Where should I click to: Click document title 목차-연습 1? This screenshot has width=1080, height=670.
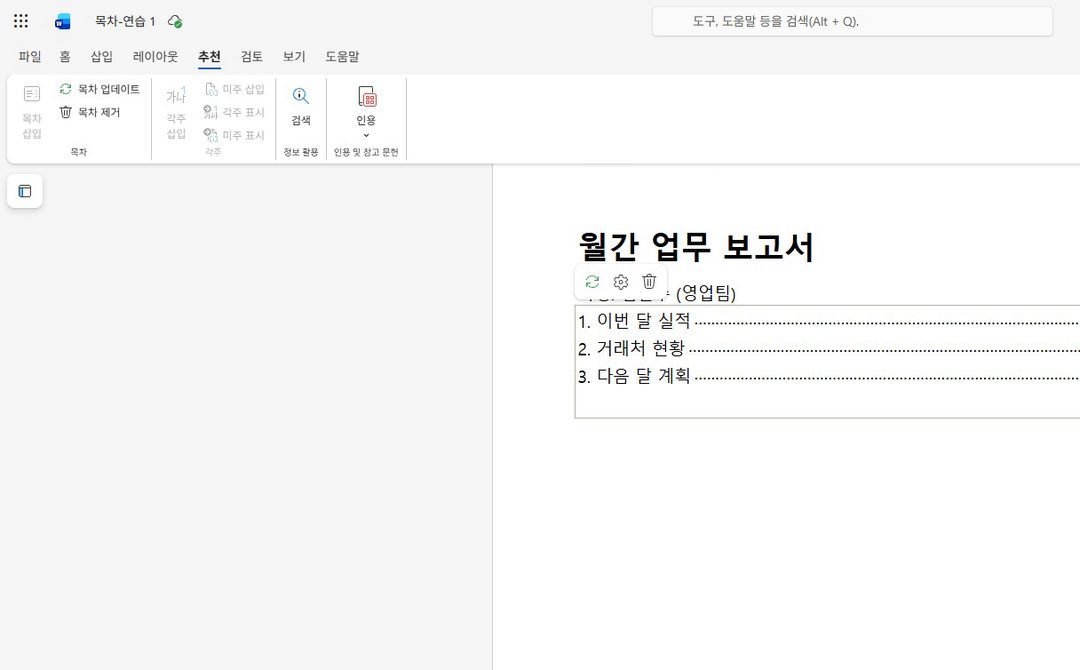(x=125, y=21)
